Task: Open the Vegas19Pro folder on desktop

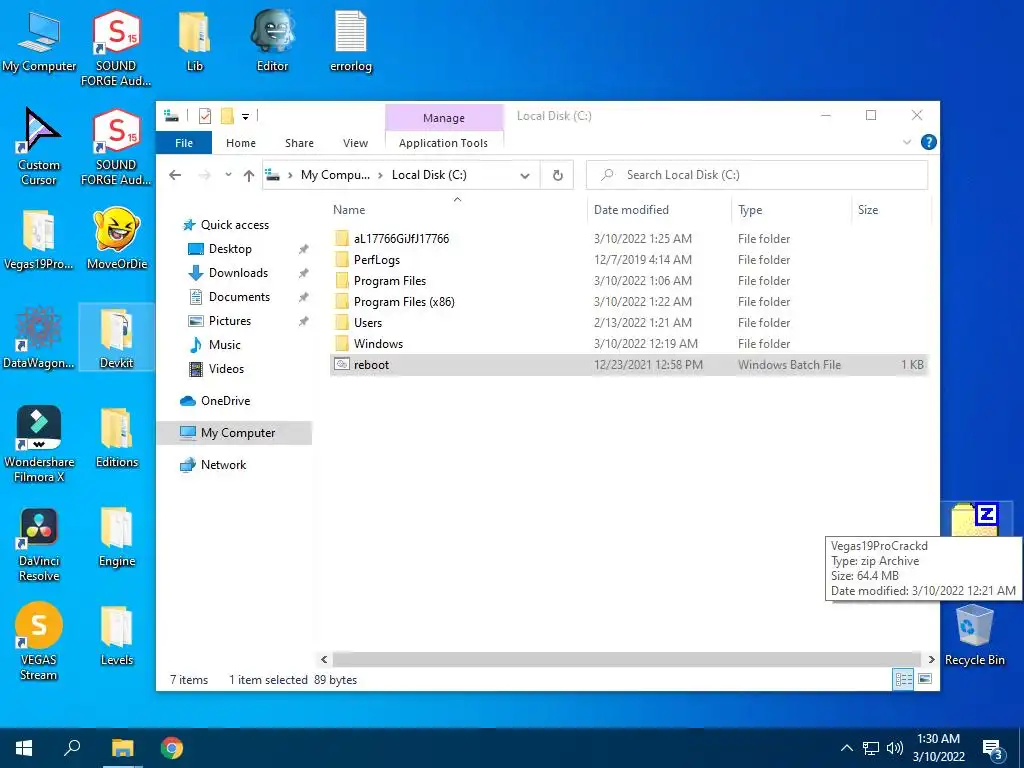Action: (x=39, y=240)
